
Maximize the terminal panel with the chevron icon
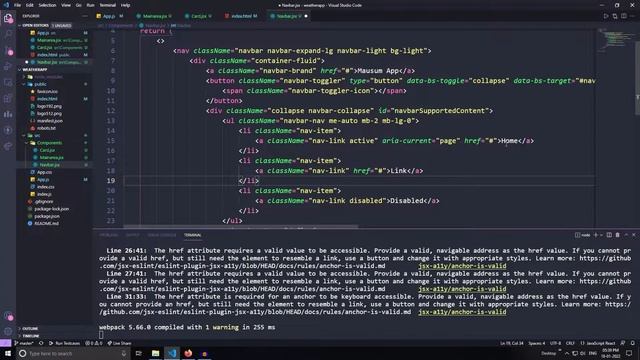coord(626,235)
